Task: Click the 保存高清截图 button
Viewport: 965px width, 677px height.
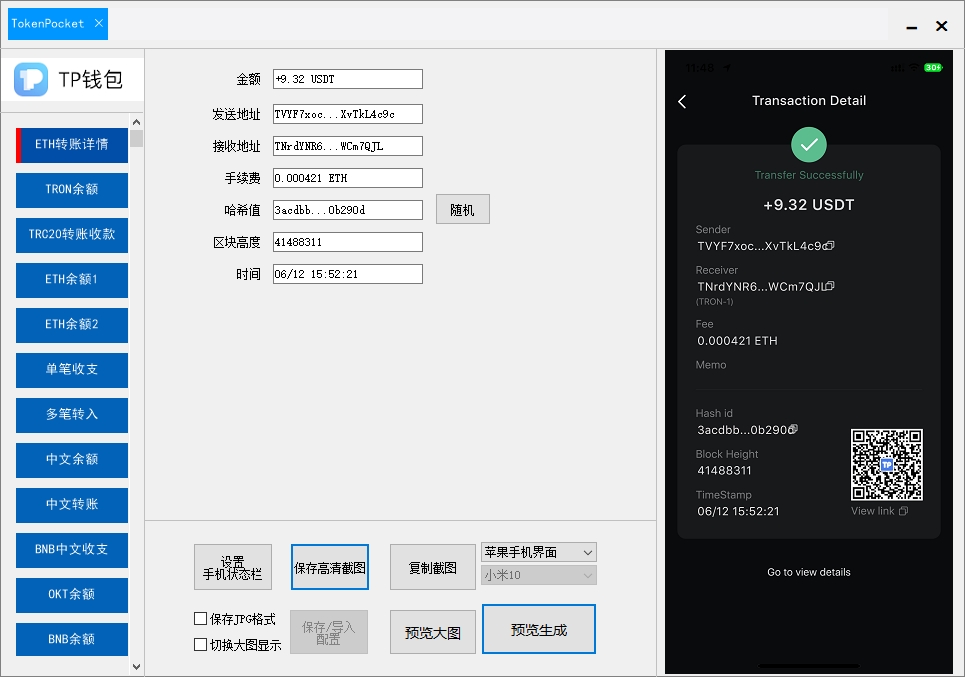Action: [x=330, y=567]
